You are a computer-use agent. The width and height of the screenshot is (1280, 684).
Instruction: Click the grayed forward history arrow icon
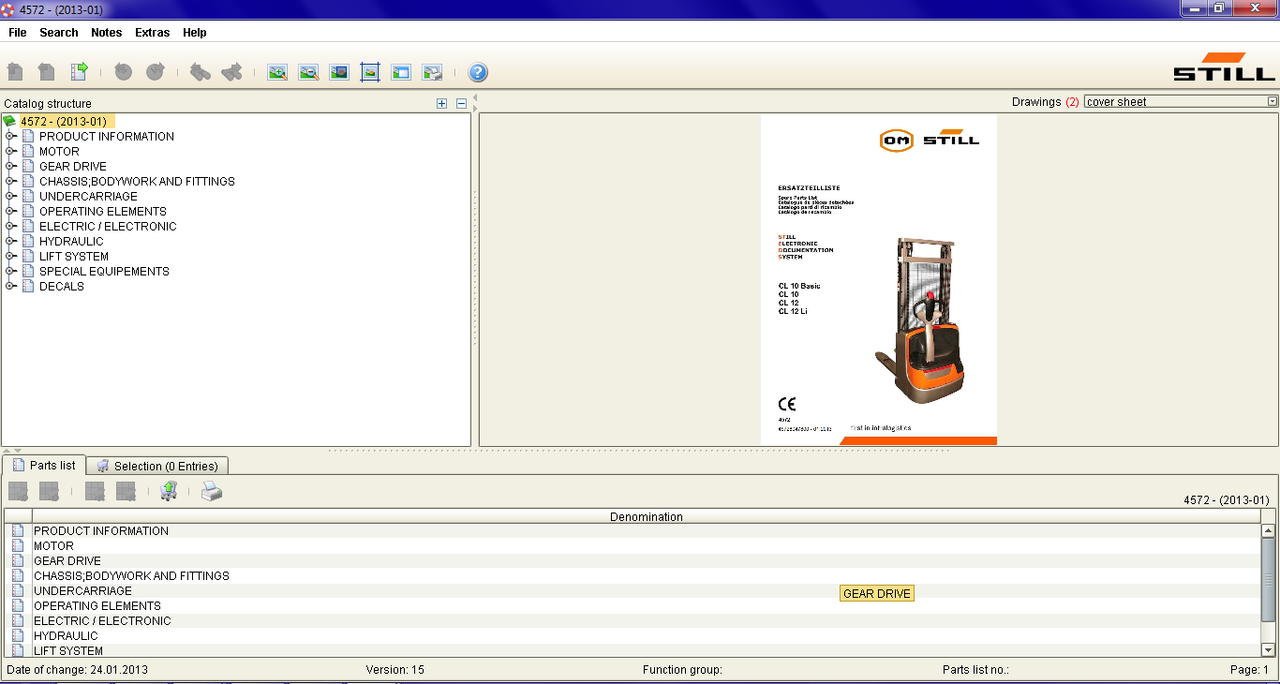point(155,72)
